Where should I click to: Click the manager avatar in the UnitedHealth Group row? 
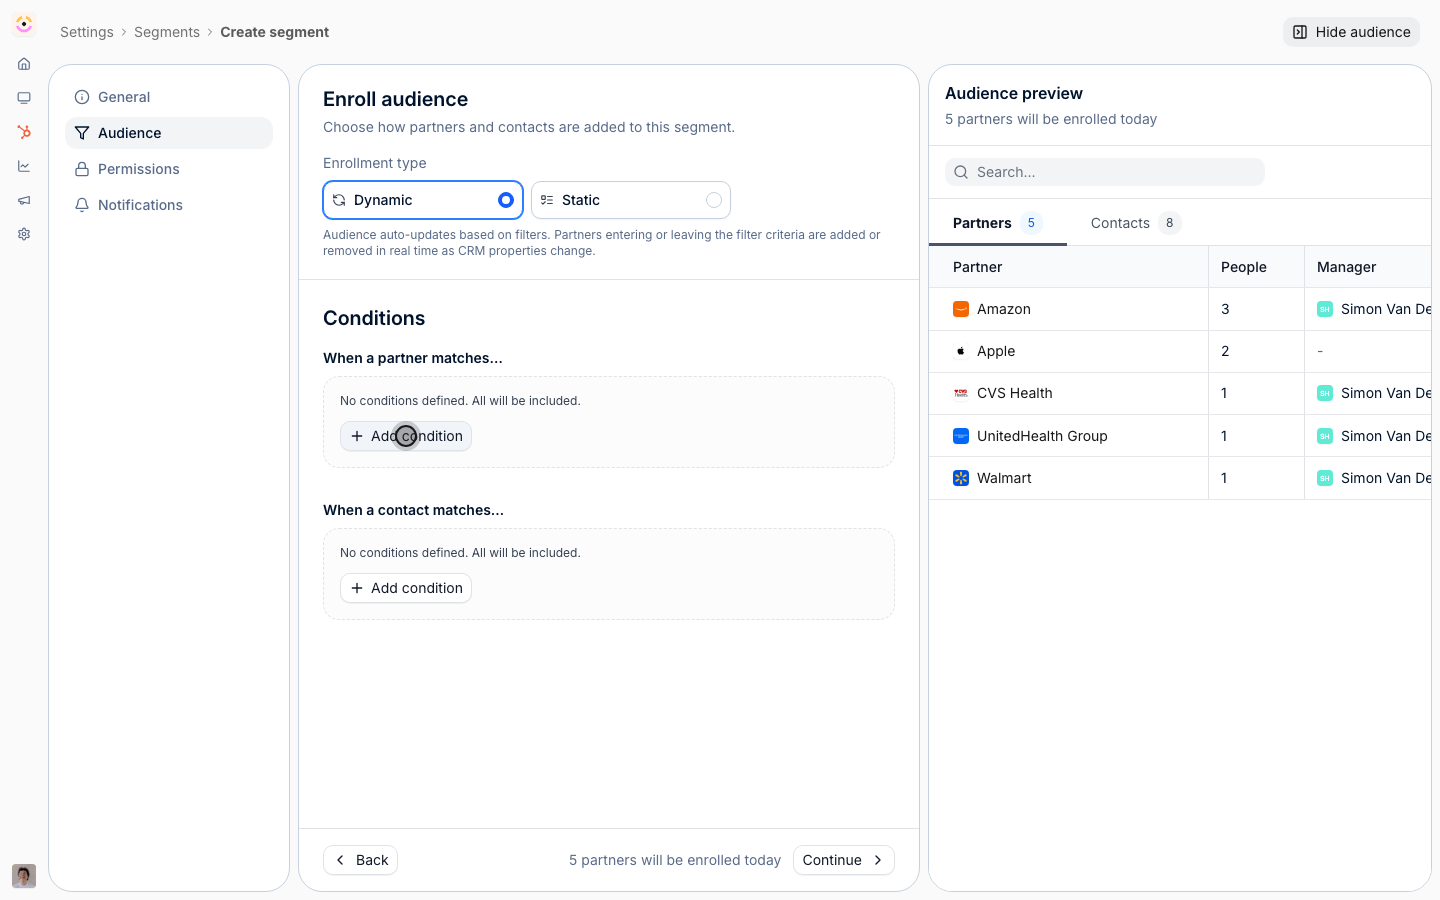click(1325, 436)
